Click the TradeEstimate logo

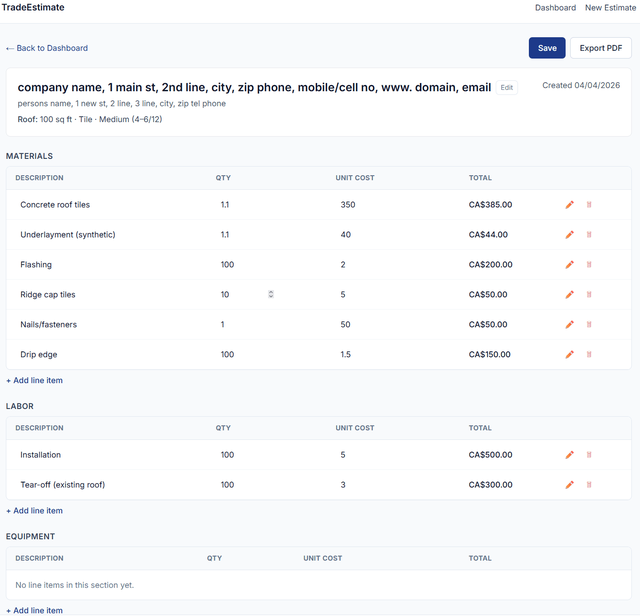tap(33, 7)
